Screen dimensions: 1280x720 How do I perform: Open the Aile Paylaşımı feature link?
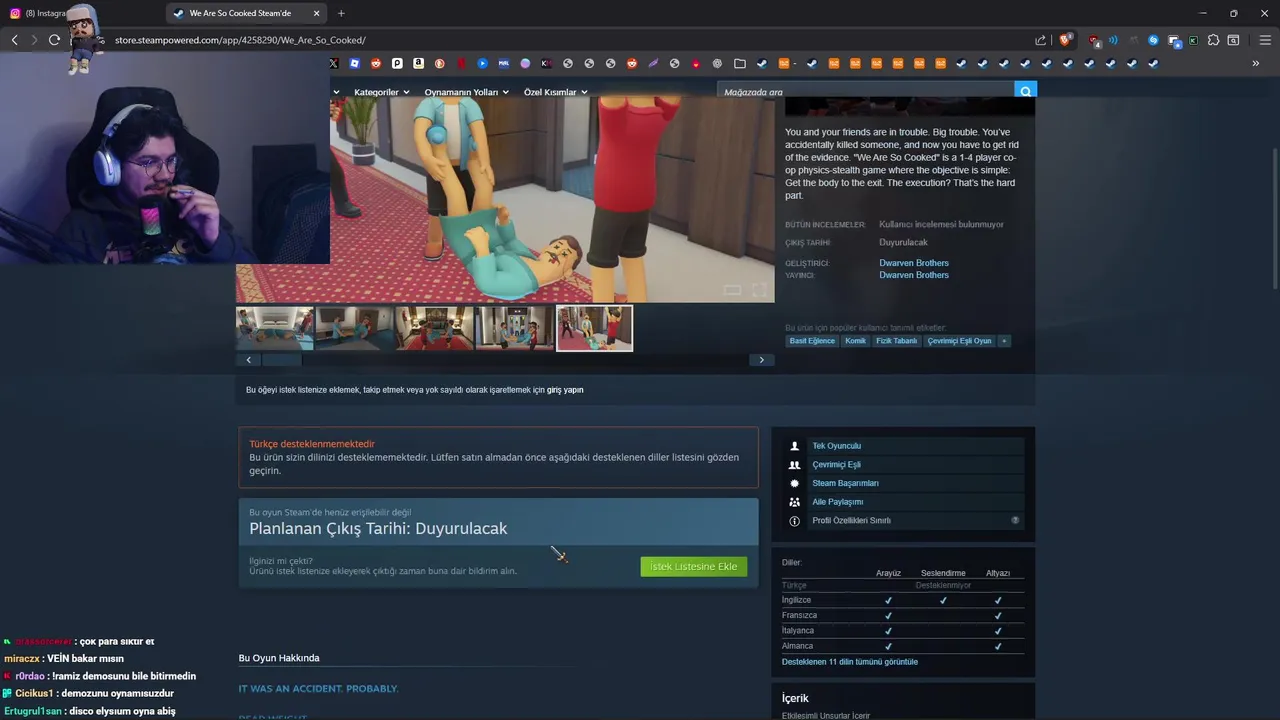(x=837, y=502)
